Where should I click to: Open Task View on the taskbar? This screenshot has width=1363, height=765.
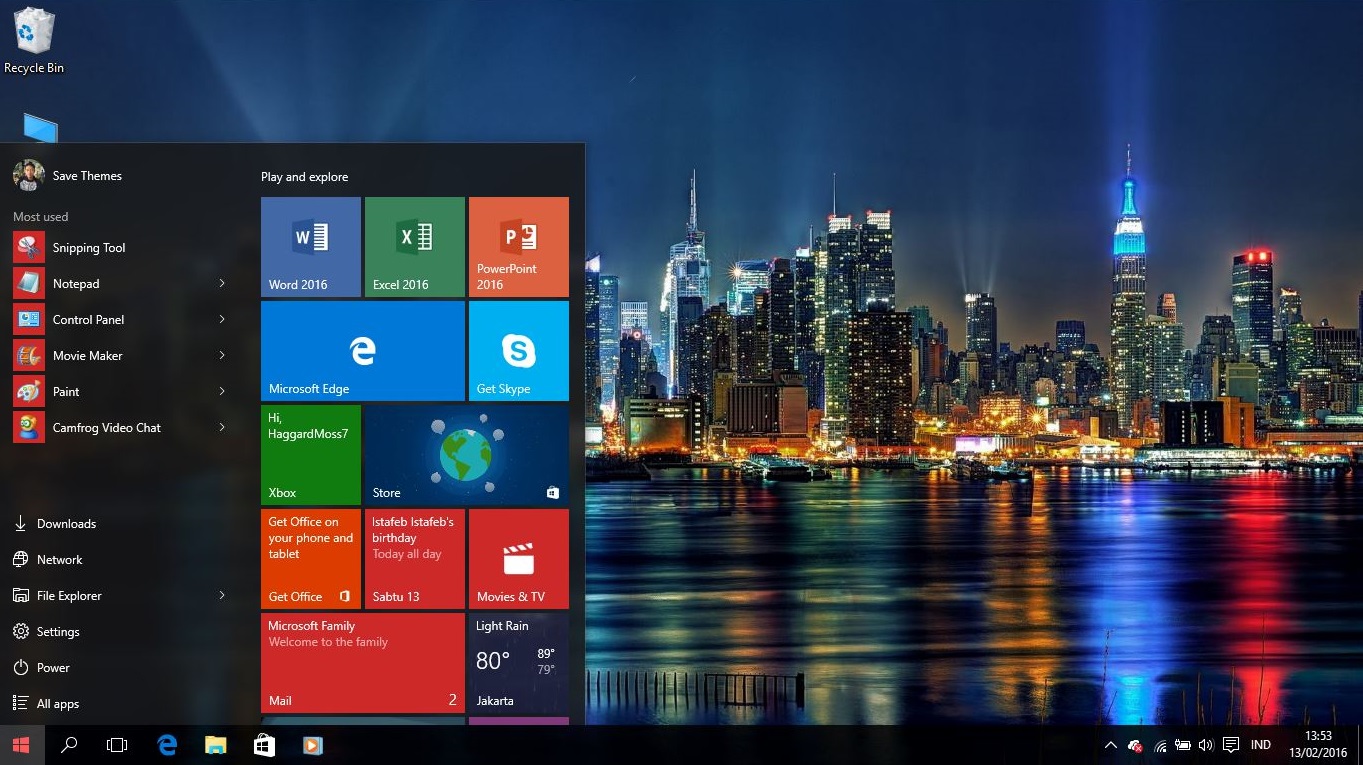coord(117,745)
